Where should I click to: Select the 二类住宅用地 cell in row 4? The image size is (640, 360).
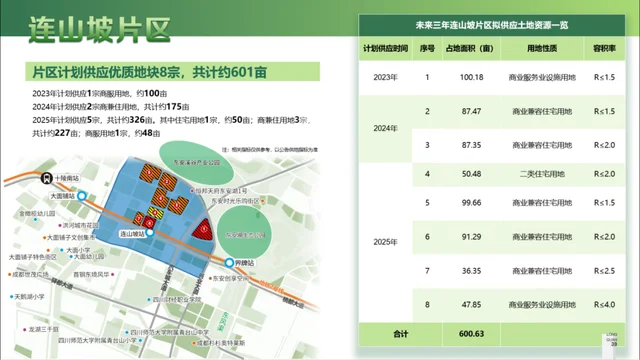[x=542, y=174]
